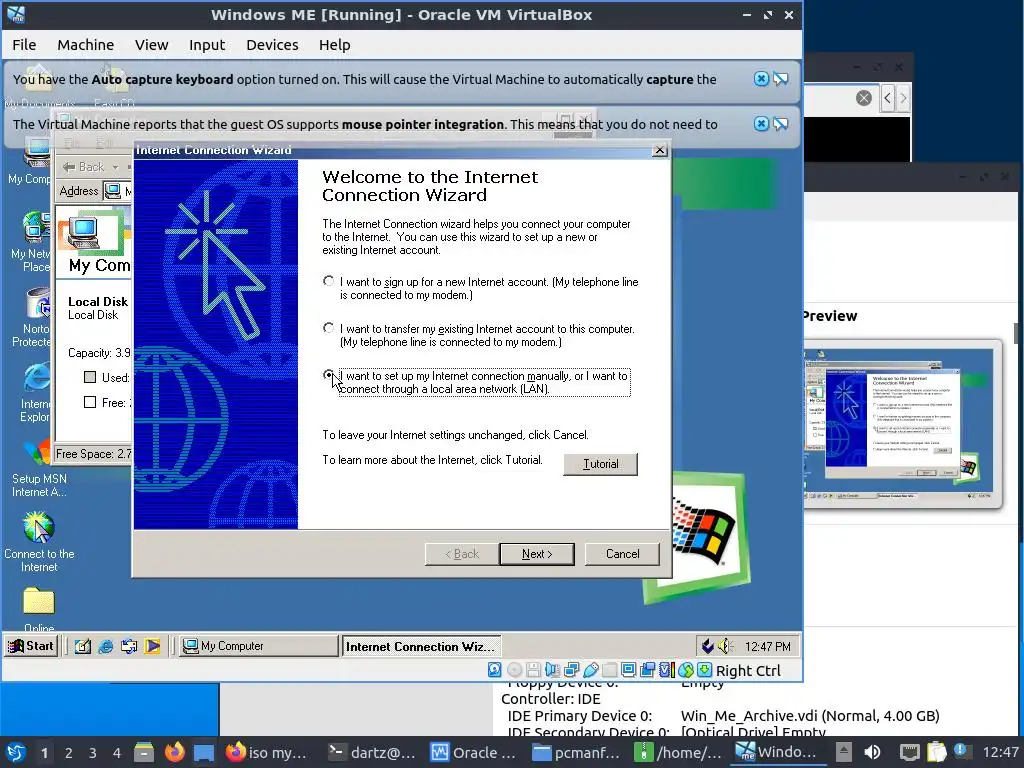Click the host panel network icon

click(909, 752)
